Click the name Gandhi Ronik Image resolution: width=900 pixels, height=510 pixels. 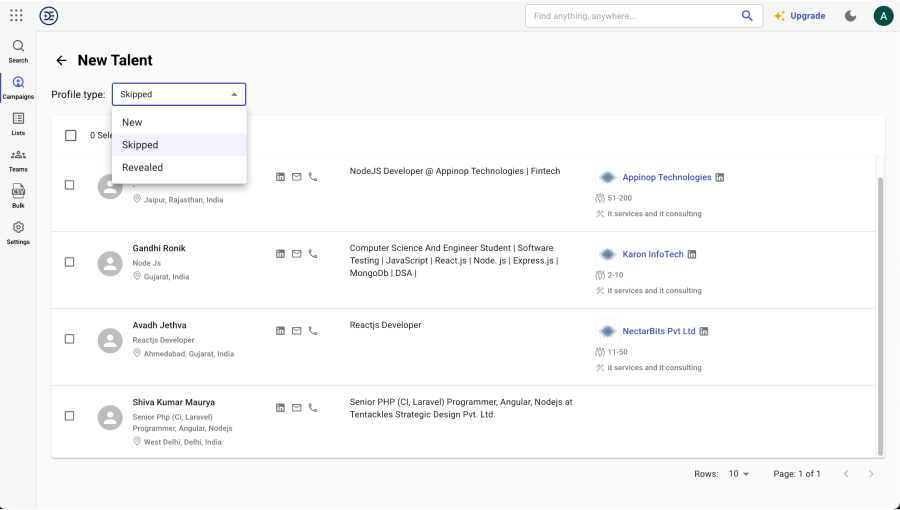pyautogui.click(x=159, y=248)
